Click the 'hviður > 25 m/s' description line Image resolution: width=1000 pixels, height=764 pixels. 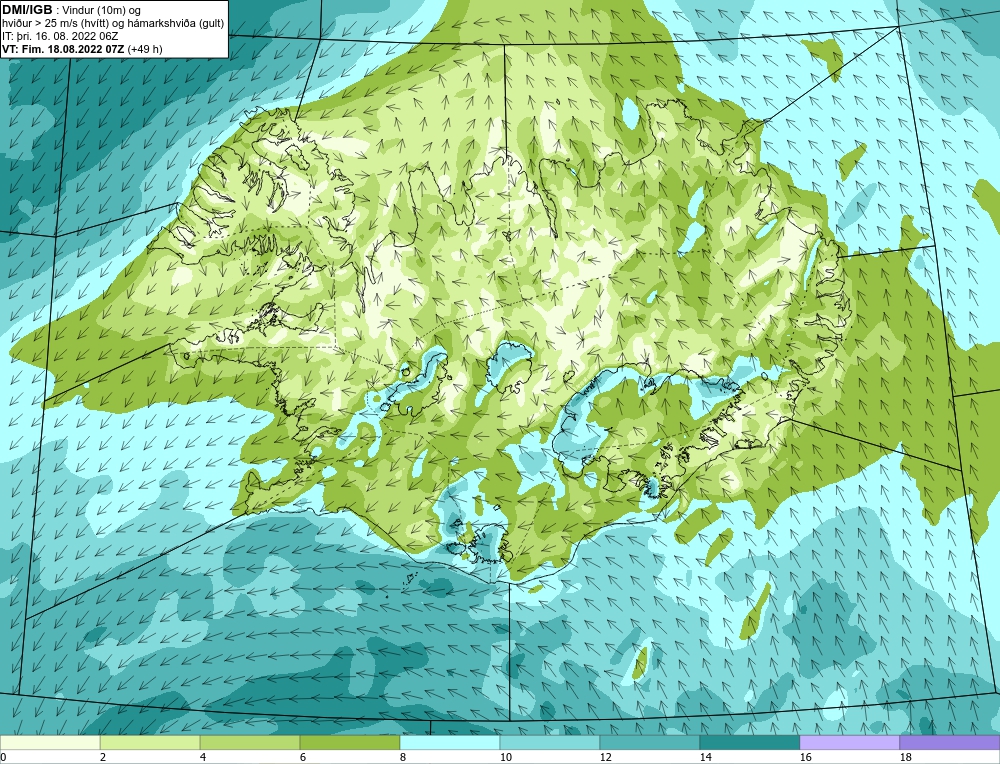pos(113,23)
